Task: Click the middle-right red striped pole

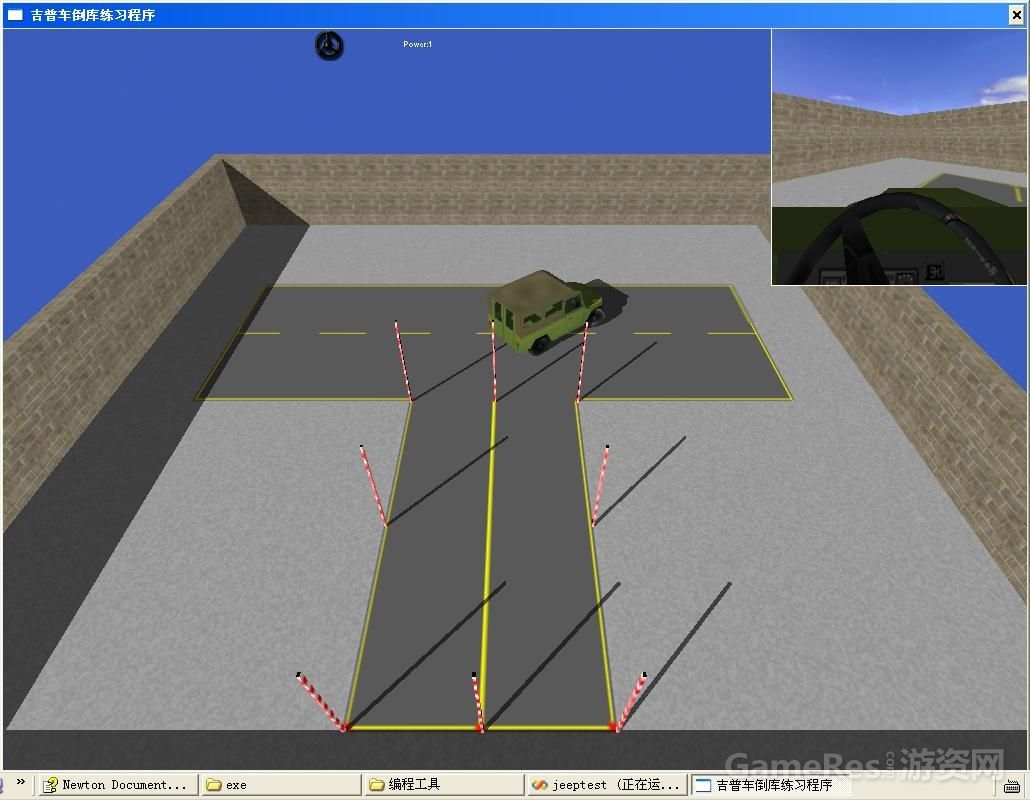Action: coord(600,485)
